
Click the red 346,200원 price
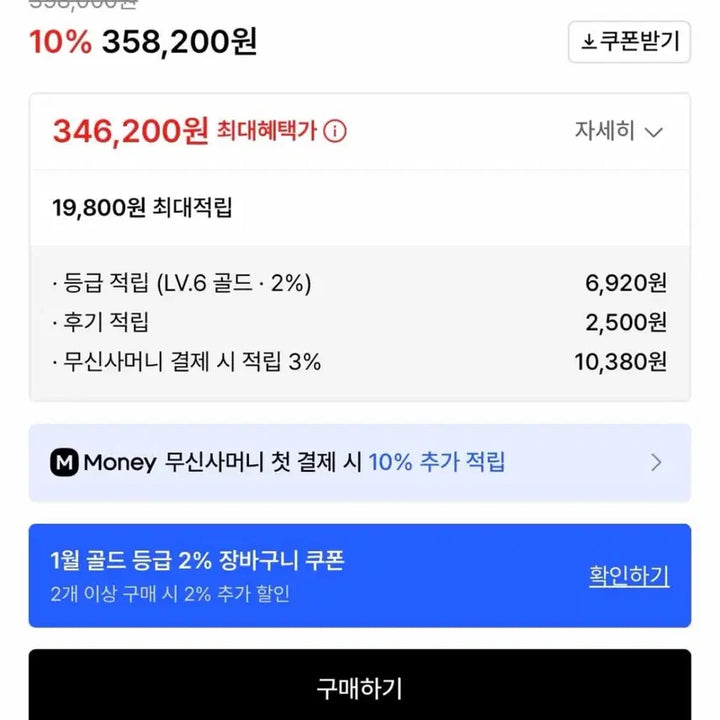click(130, 131)
